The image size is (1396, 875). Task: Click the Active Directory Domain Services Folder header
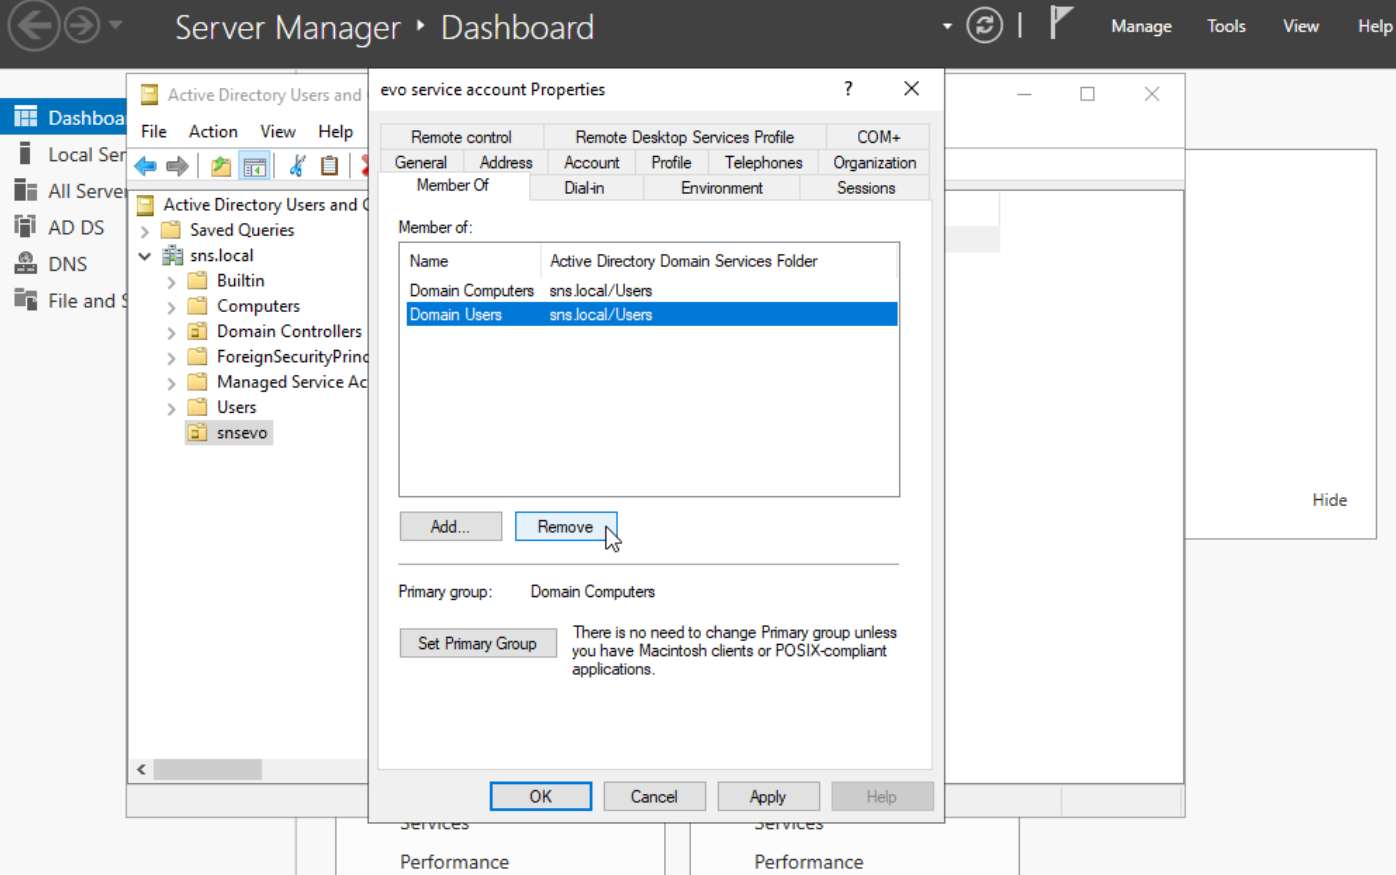tap(720, 261)
